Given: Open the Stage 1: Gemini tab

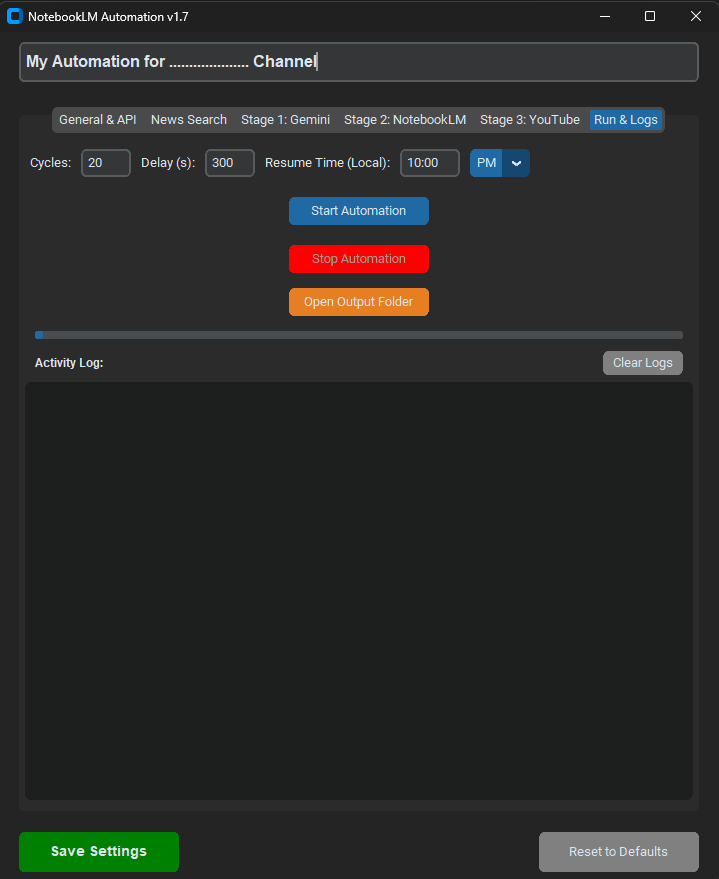Looking at the screenshot, I should point(285,120).
